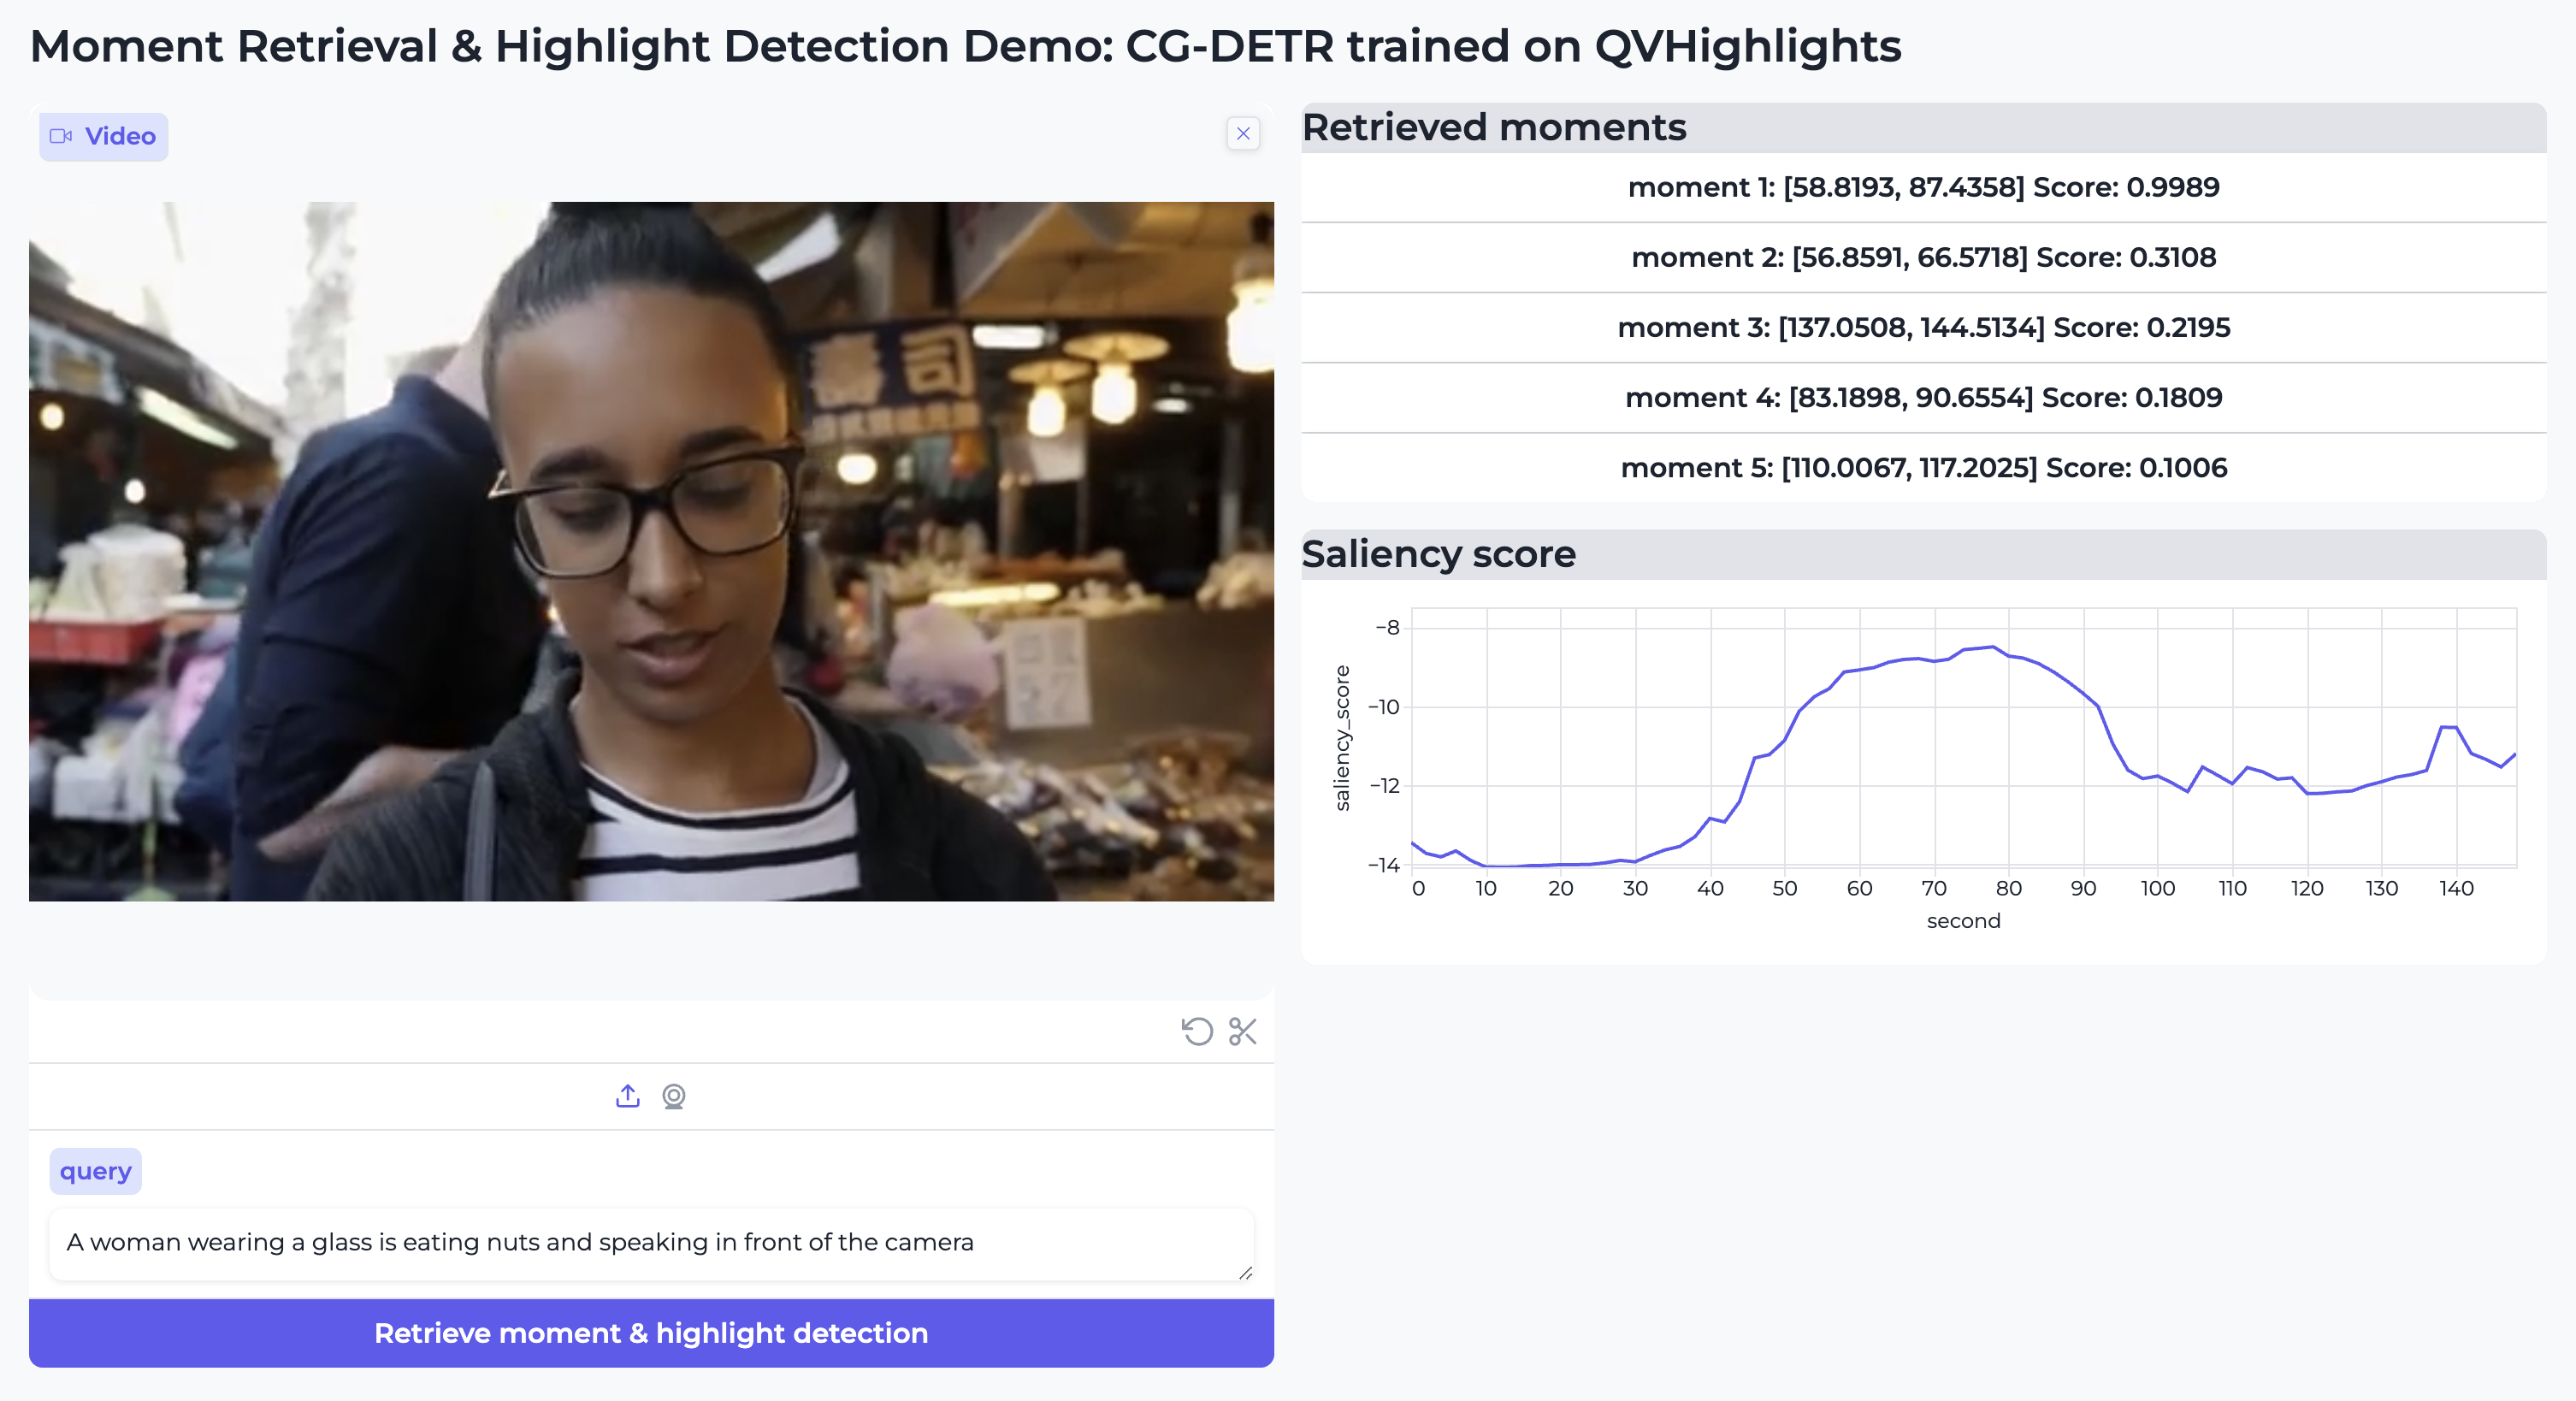Click the resize handle of query textbox
This screenshot has height=1401, width=2576.
coord(1245,1273)
